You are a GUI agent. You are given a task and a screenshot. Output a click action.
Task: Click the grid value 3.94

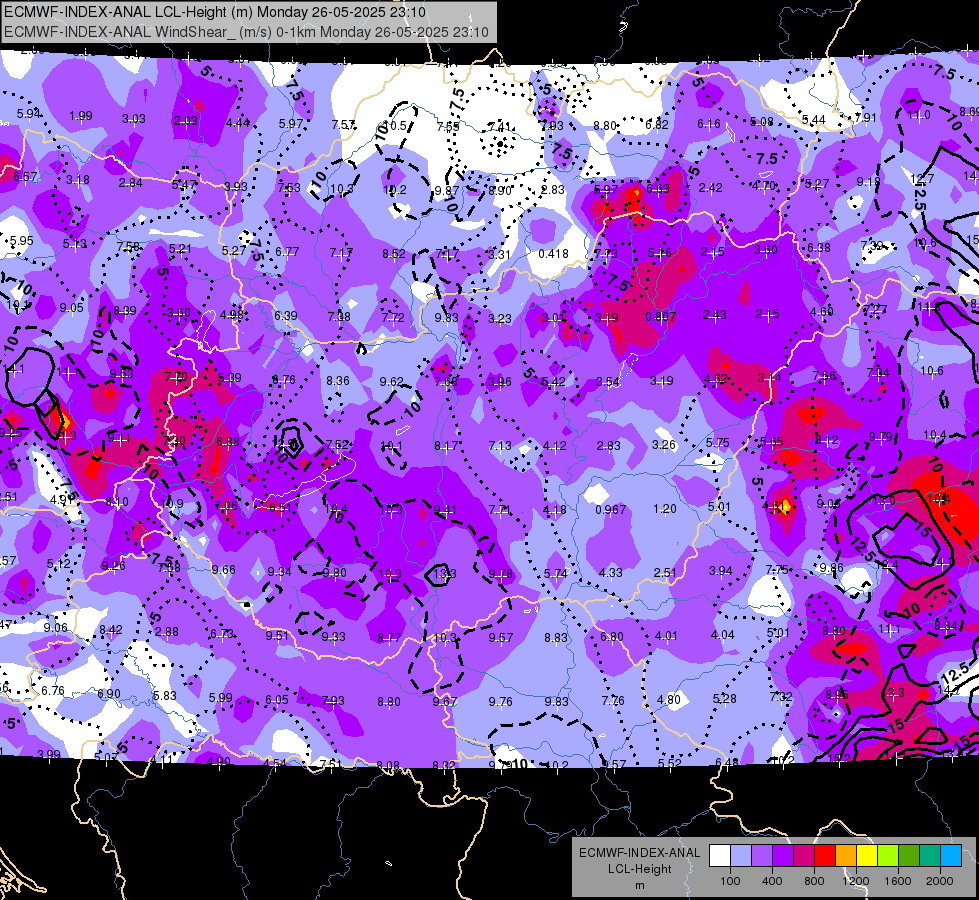[721, 571]
